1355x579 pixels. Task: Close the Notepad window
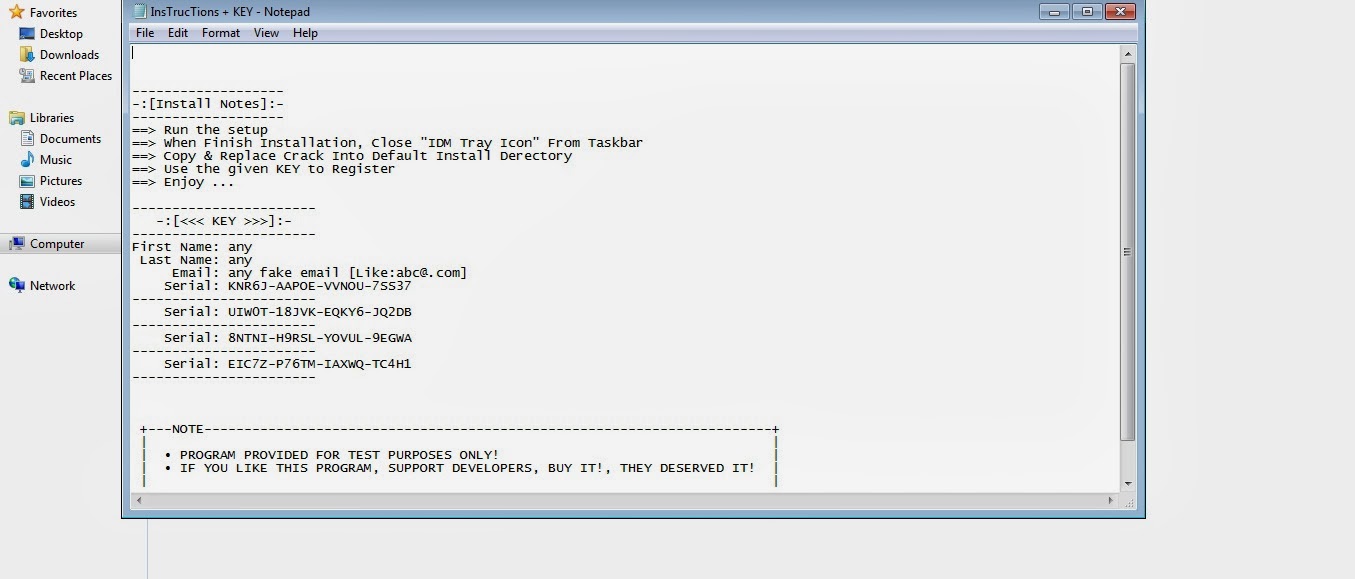point(1119,12)
